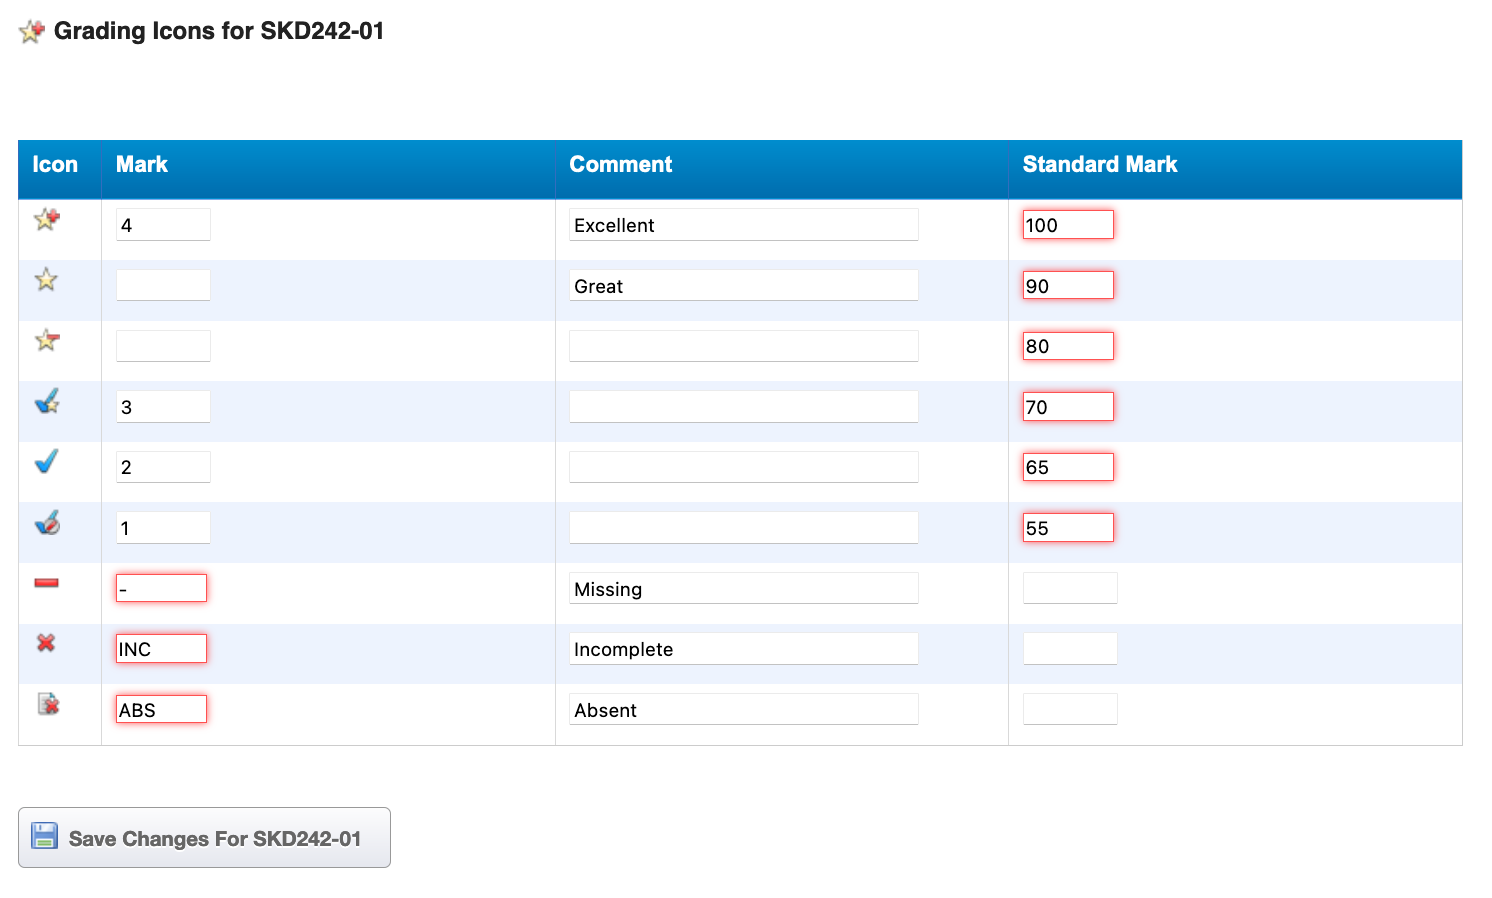
Task: Edit the Great comment field
Action: pos(744,285)
